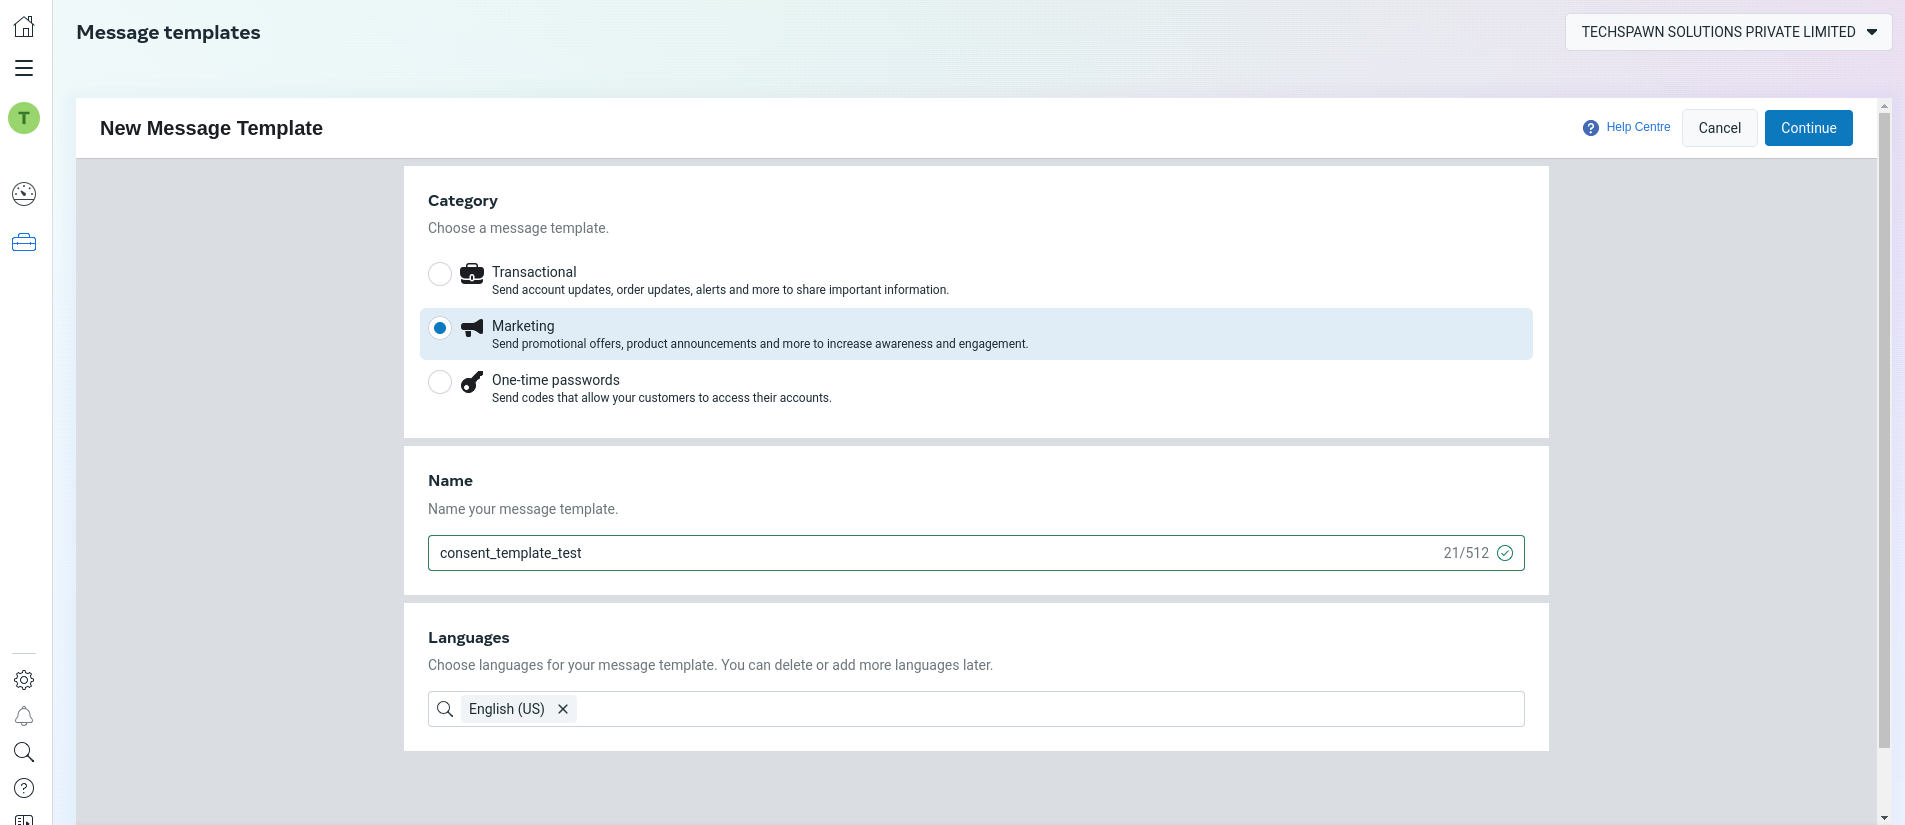
Task: Click the languages search field
Action: (x=1050, y=709)
